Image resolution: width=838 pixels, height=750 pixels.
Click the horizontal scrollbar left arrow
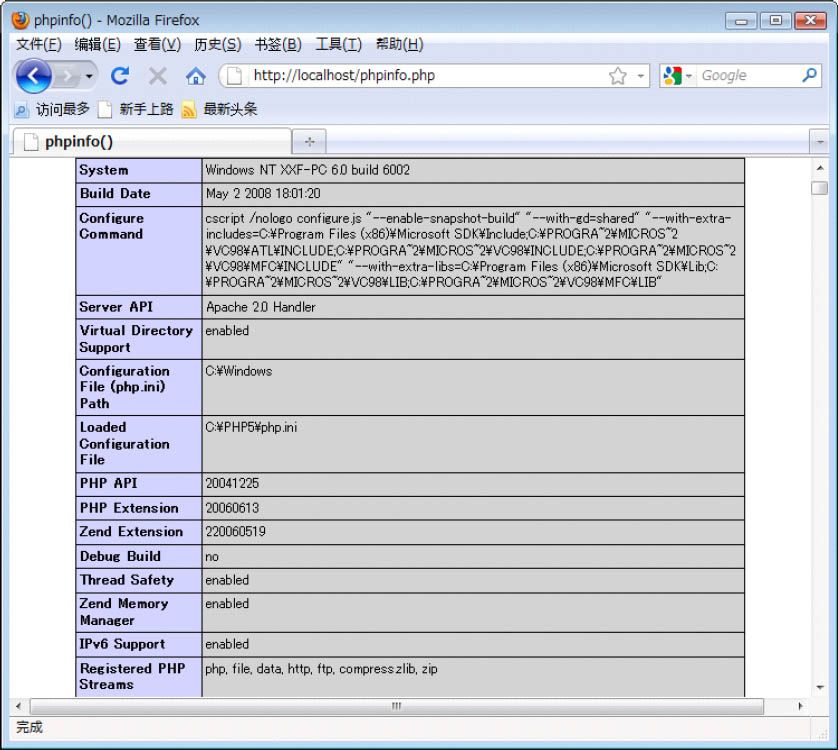tap(19, 706)
